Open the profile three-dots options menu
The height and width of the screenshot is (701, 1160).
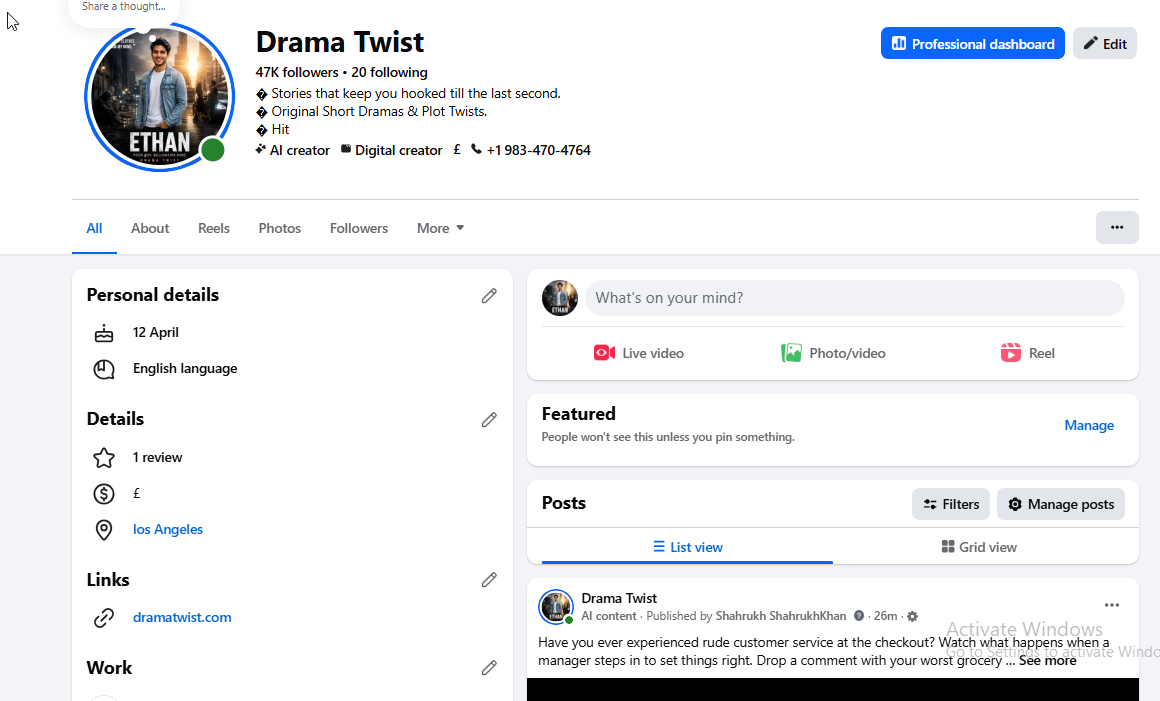click(1117, 228)
